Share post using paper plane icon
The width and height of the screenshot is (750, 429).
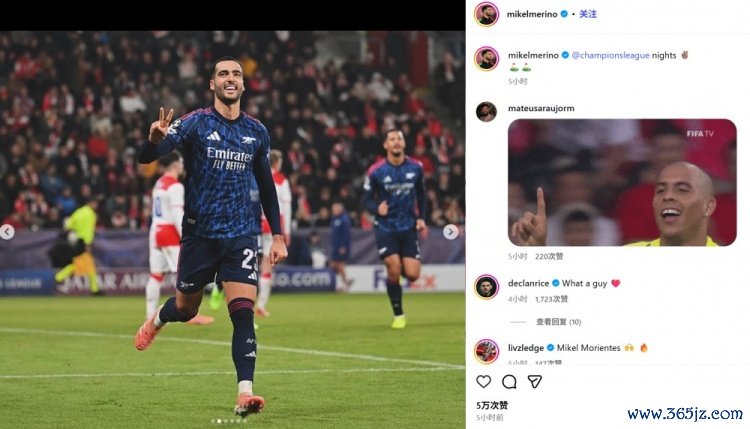point(534,381)
